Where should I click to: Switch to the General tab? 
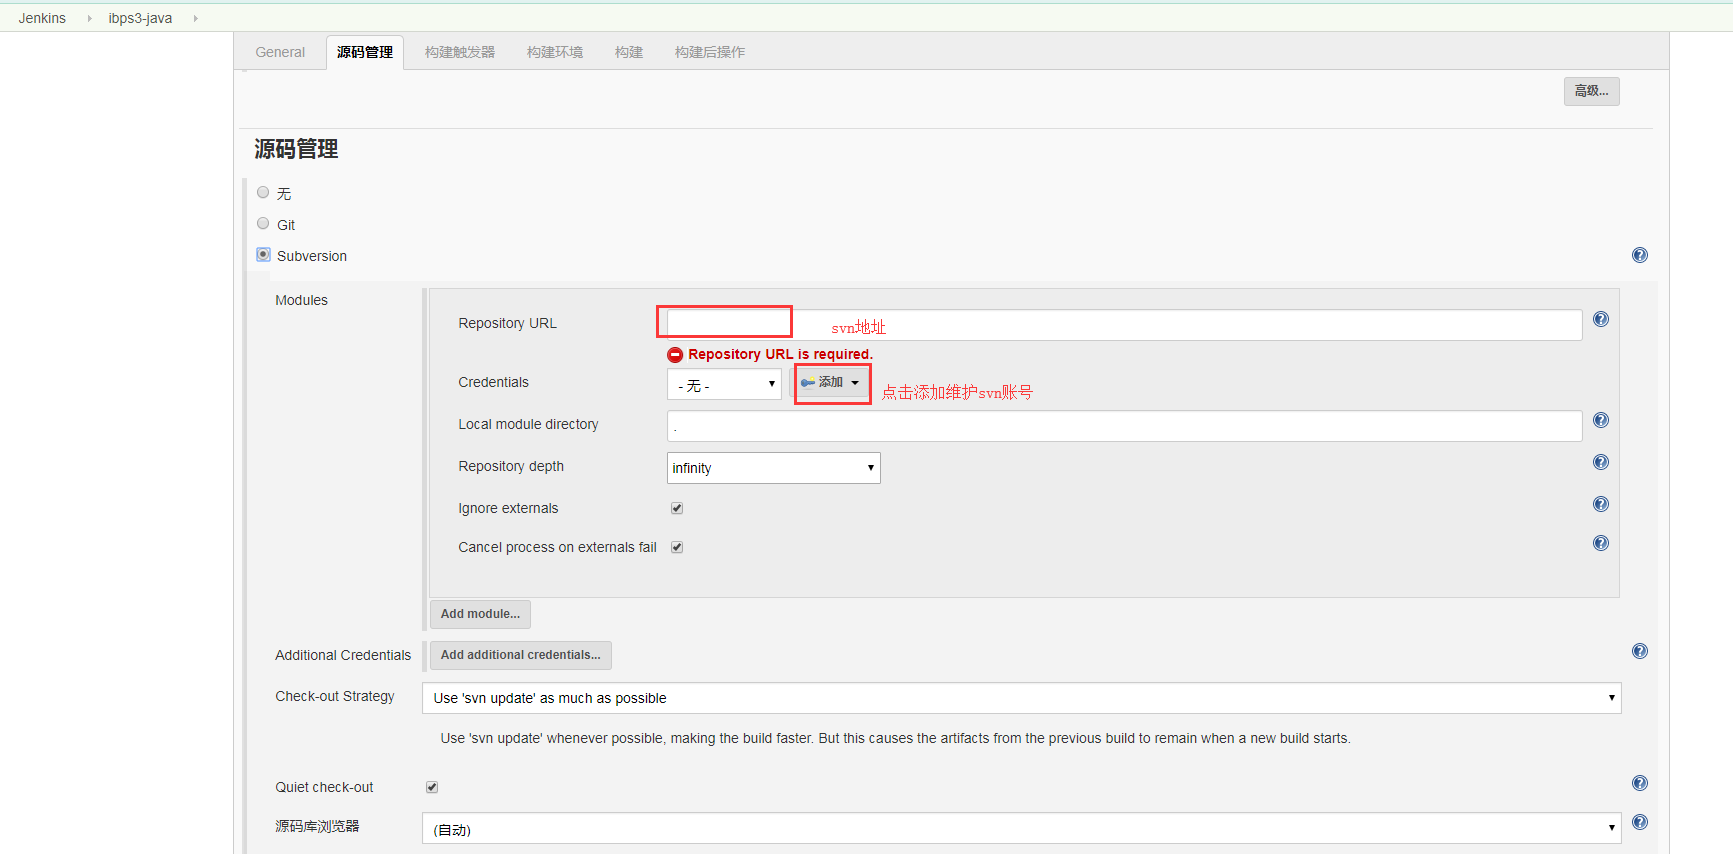coord(280,52)
